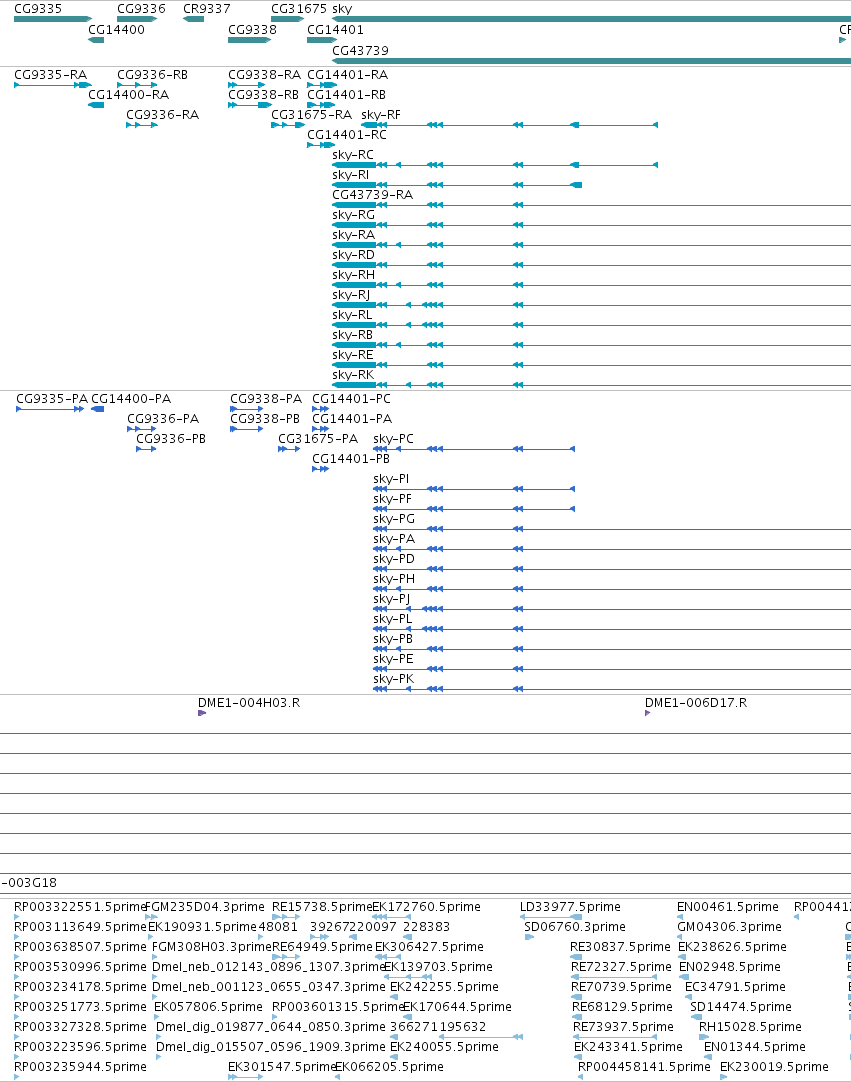The height and width of the screenshot is (1082, 851).
Task: Select the CG9335 gene label in the gene track
Action: (x=38, y=9)
